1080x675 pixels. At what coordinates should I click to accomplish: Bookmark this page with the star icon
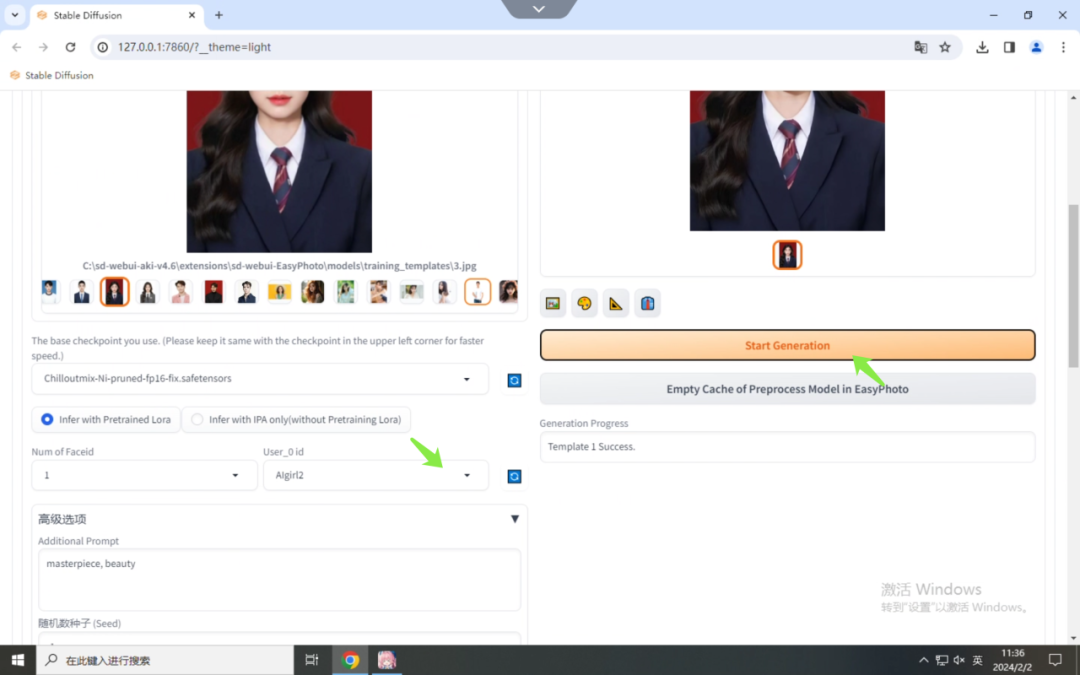click(945, 47)
